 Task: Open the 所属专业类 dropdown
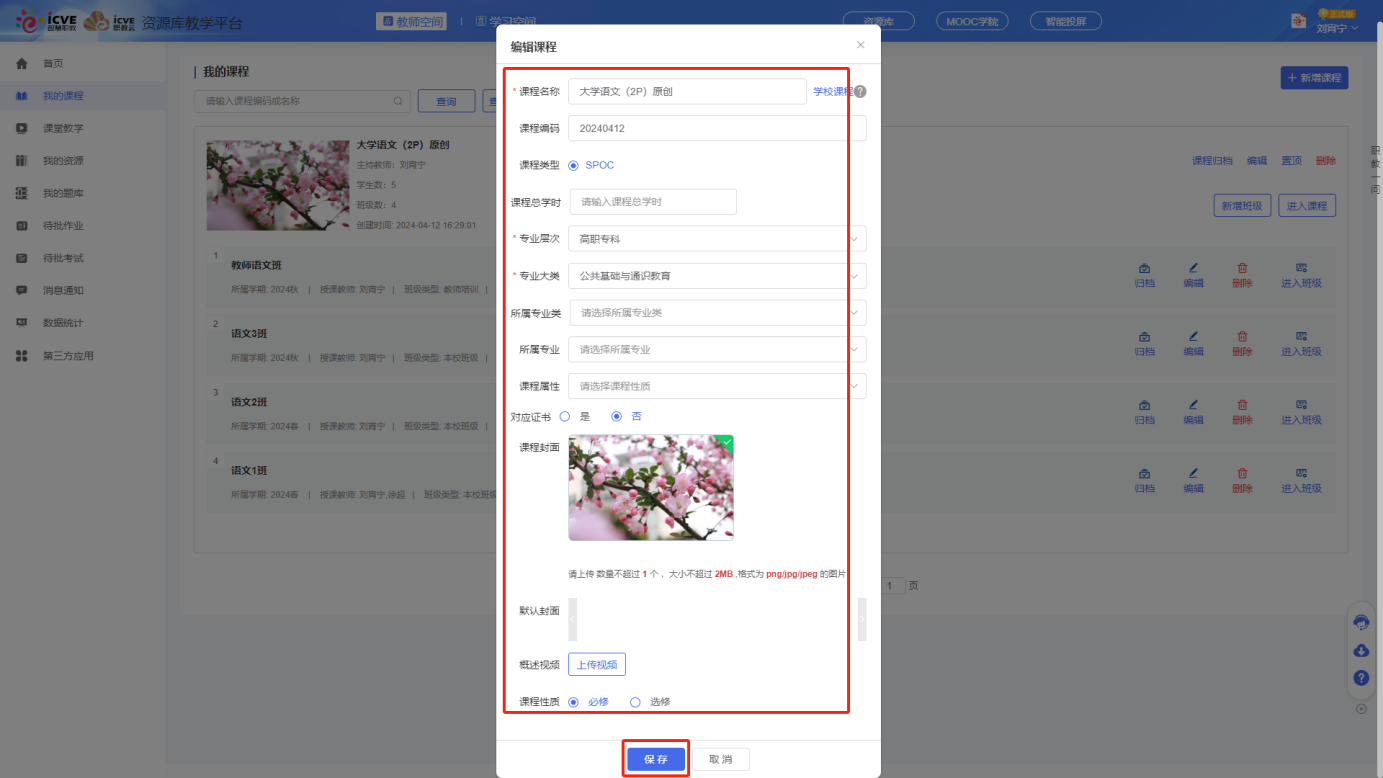click(x=717, y=313)
